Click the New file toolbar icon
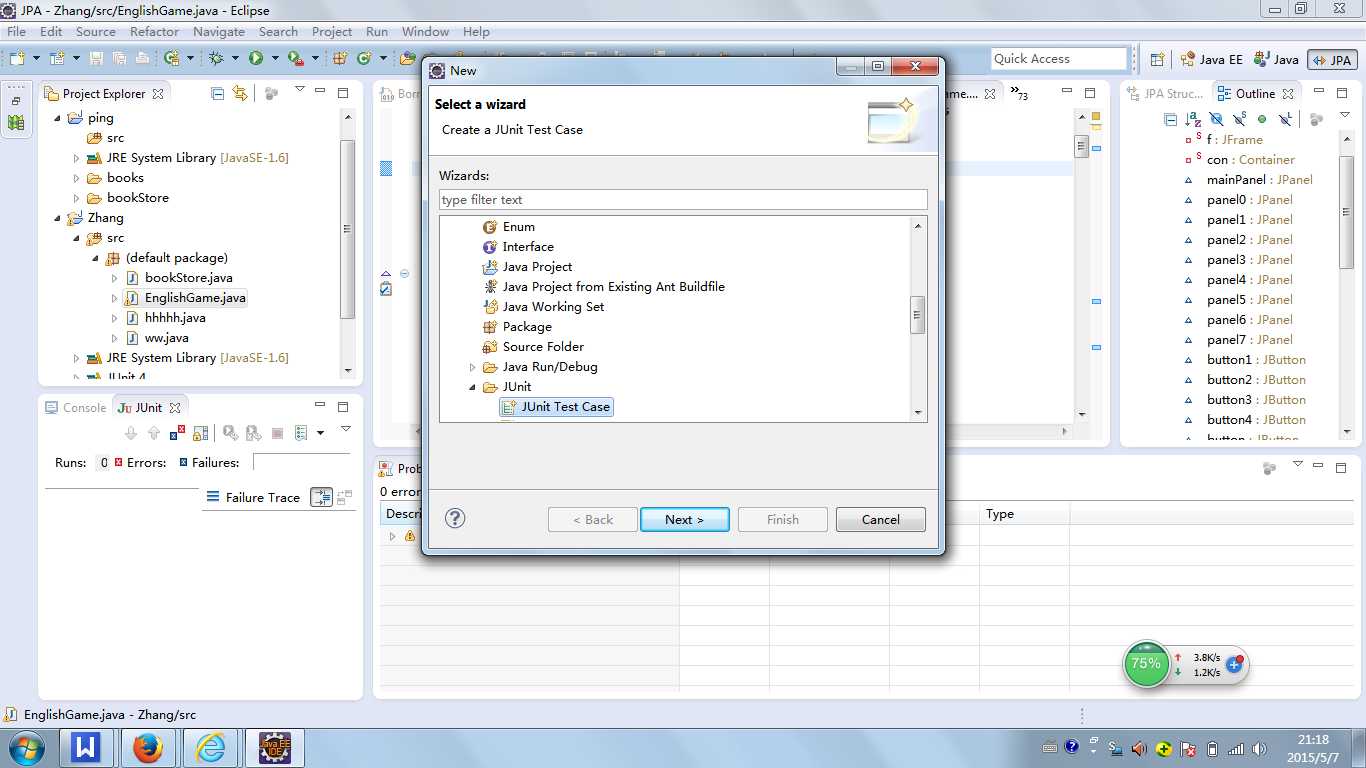 pos(17,59)
